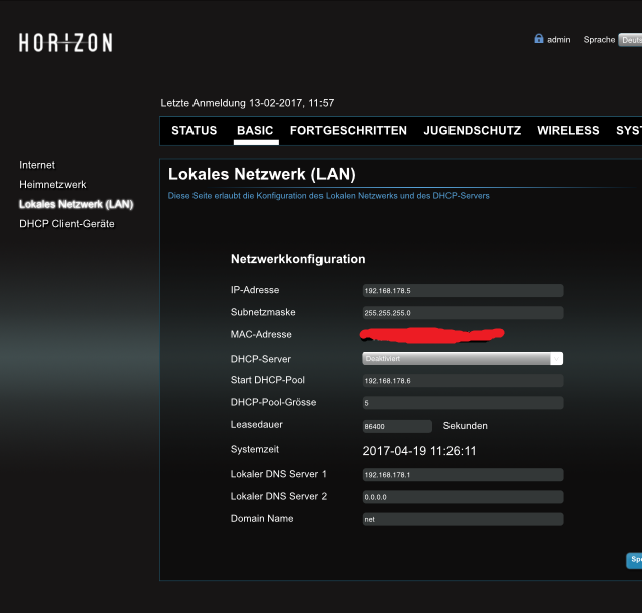Open the WIRELESS tab
This screenshot has height=613, width=642.
568,131
